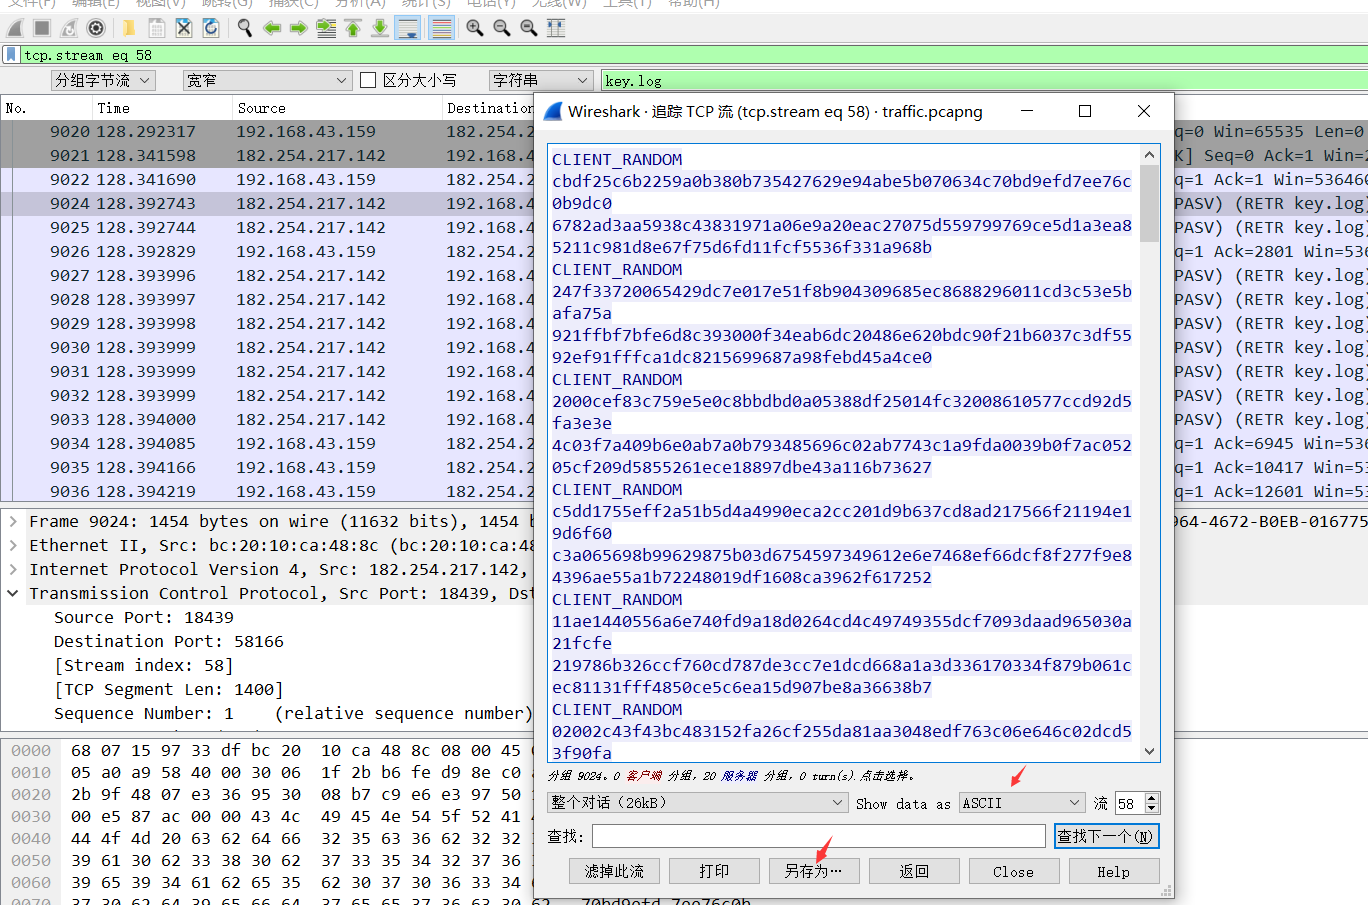1368x905 pixels.
Task: Collapse the Transmission Control Protocol node
Action: tap(13, 594)
